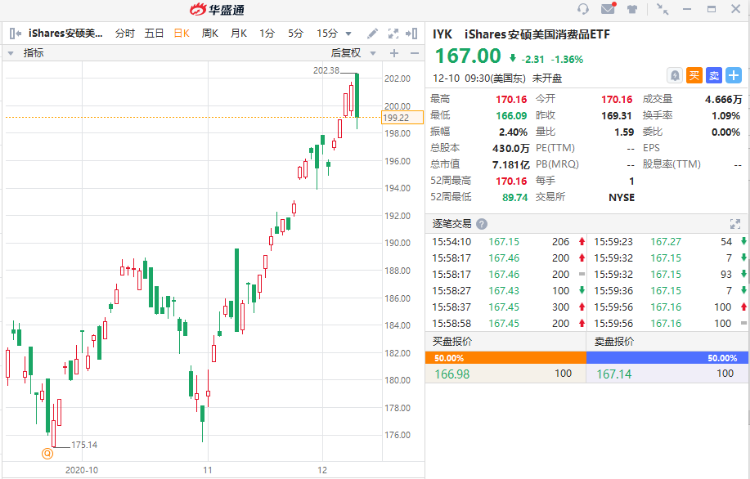The width and height of the screenshot is (750, 479).
Task: Switch to 分时 intraday tab
Action: [x=125, y=33]
